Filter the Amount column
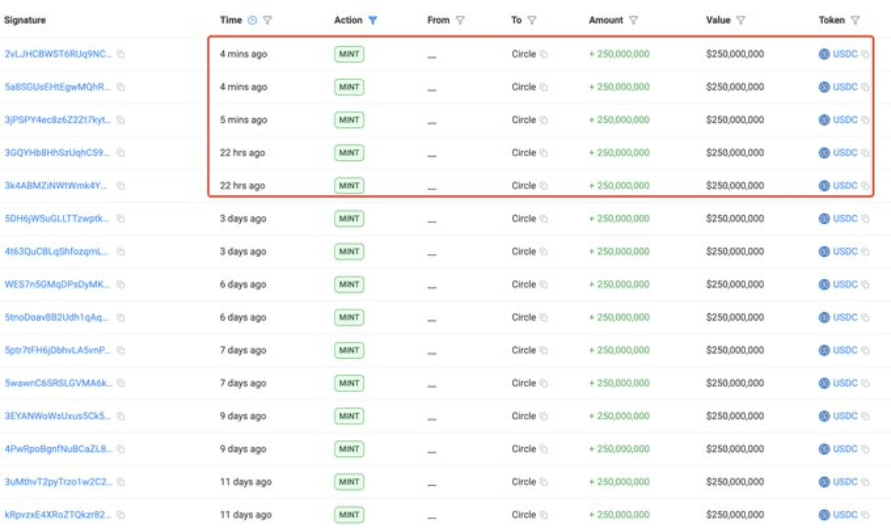Image resolution: width=891 pixels, height=530 pixels. click(634, 20)
